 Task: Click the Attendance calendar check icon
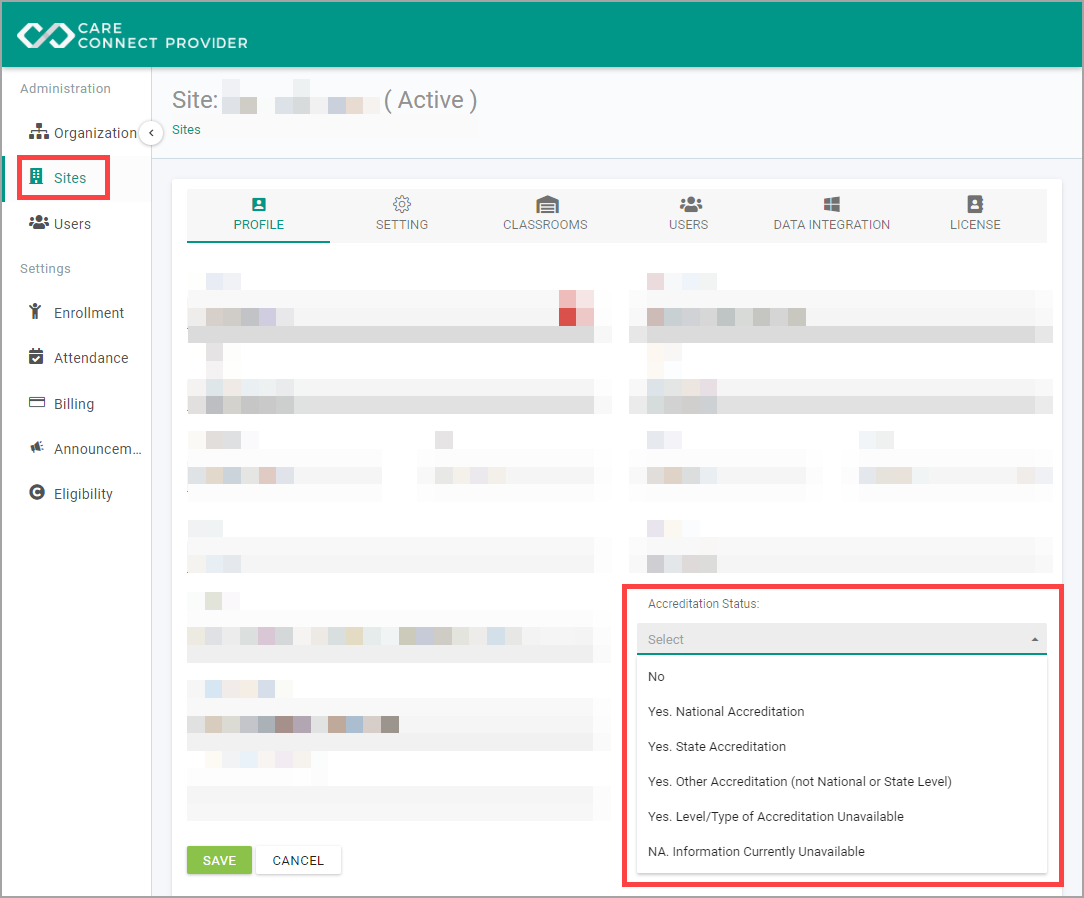tap(36, 357)
